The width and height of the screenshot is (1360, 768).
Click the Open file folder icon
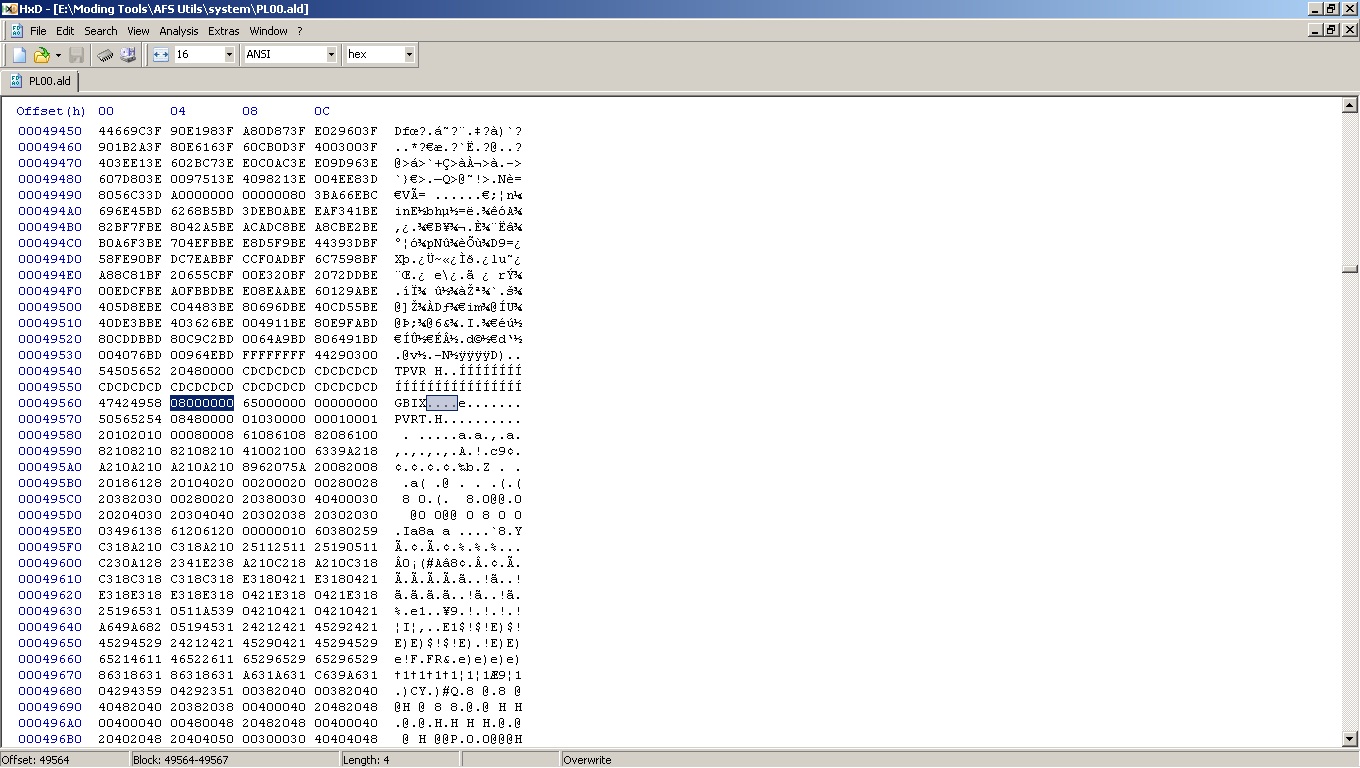[41, 55]
